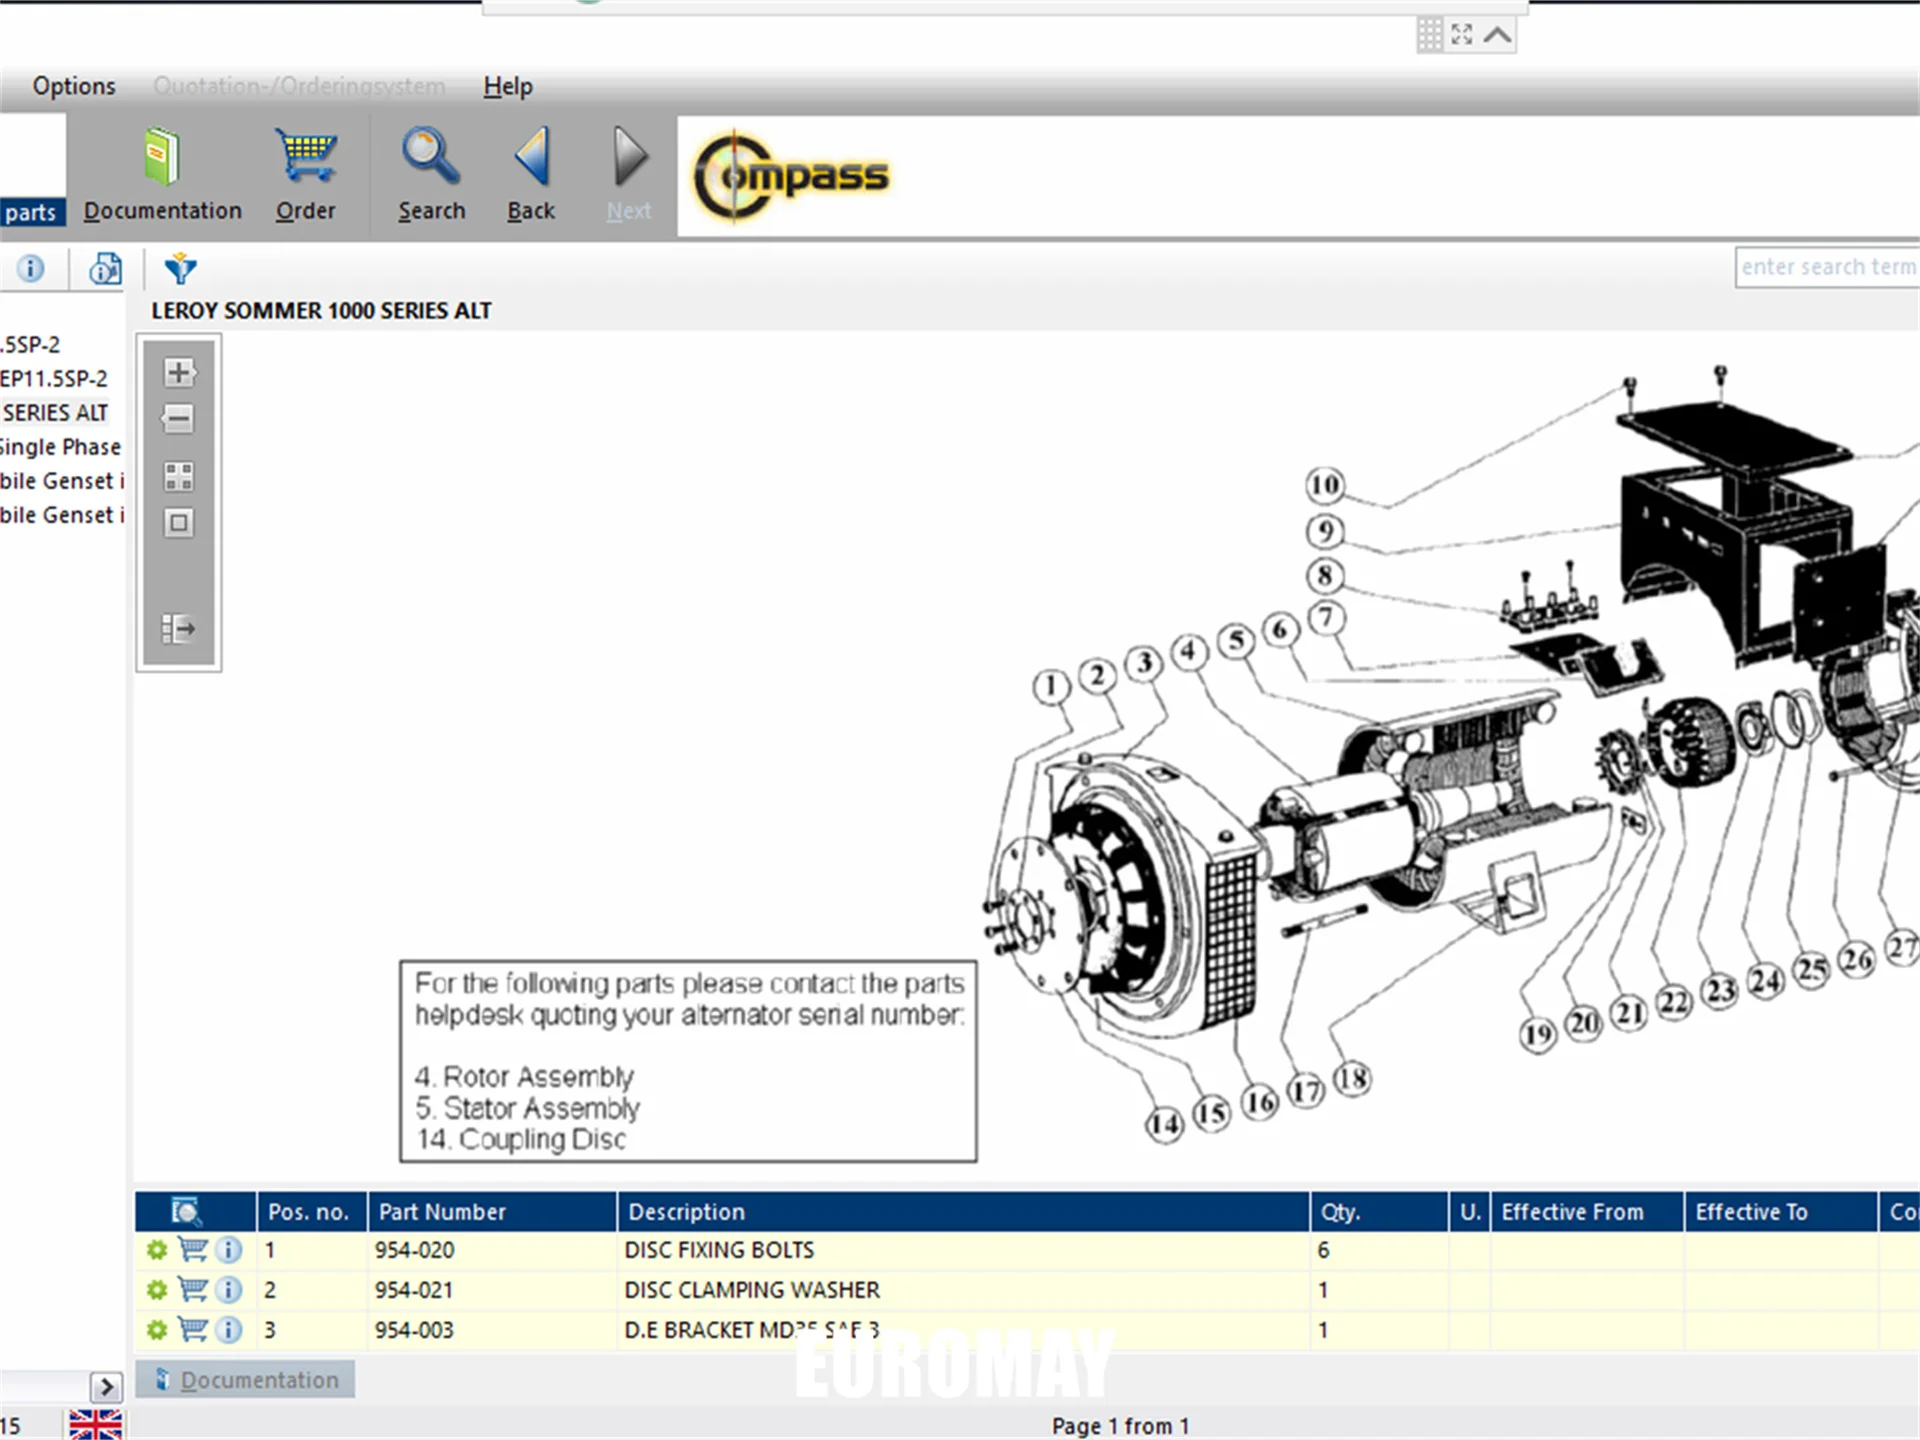Viewport: 1920px width, 1440px height.
Task: Click the Page 1 from 1 status text
Action: [x=1120, y=1425]
